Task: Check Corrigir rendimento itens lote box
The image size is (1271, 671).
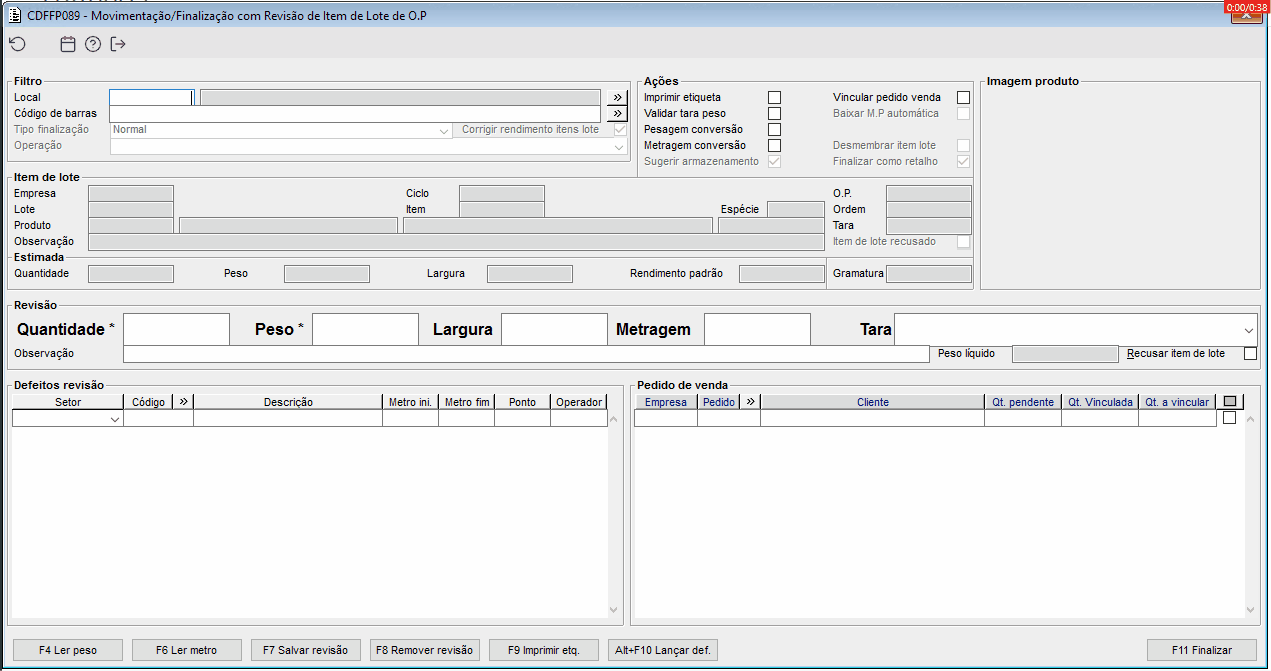Action: pos(620,129)
